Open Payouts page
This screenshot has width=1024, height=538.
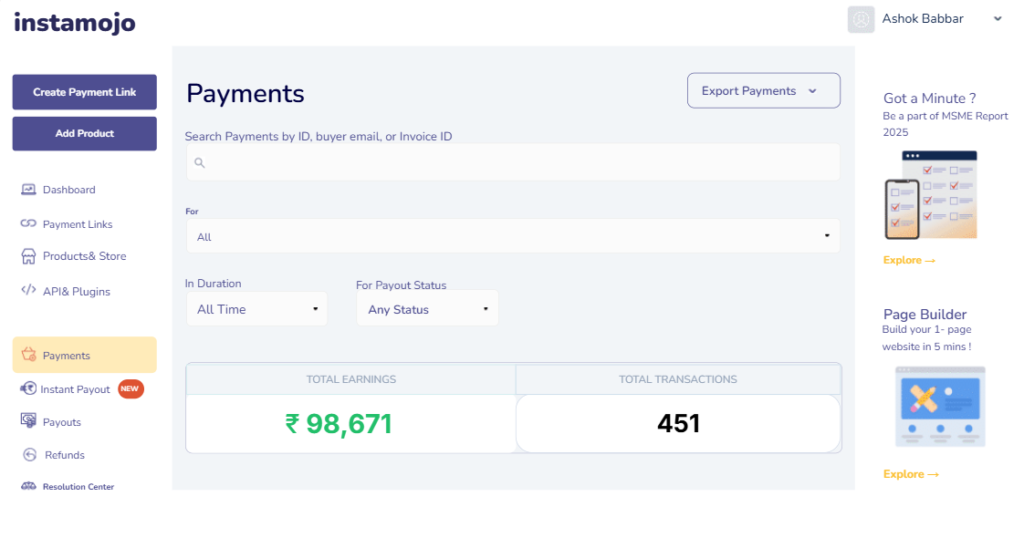61,422
